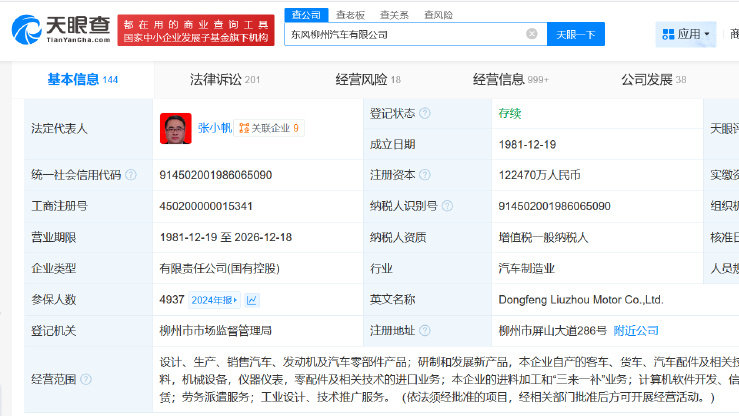Select the 经营信息 999+ tab
The height and width of the screenshot is (416, 739).
[510, 80]
